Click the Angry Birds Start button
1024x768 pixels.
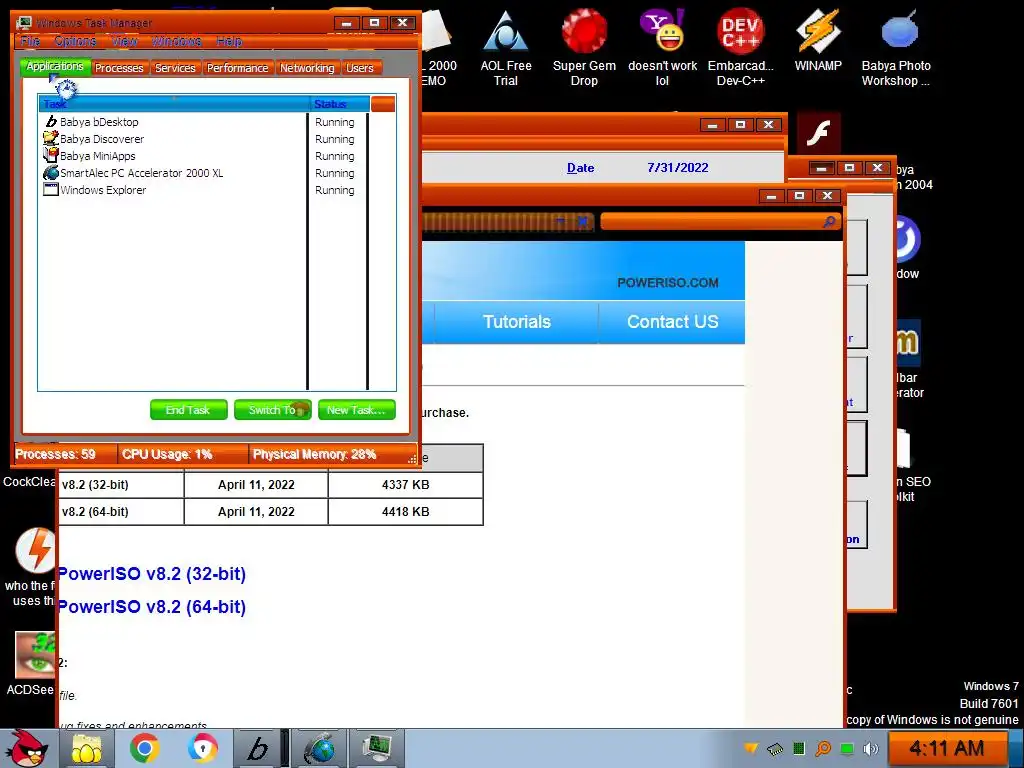25,748
